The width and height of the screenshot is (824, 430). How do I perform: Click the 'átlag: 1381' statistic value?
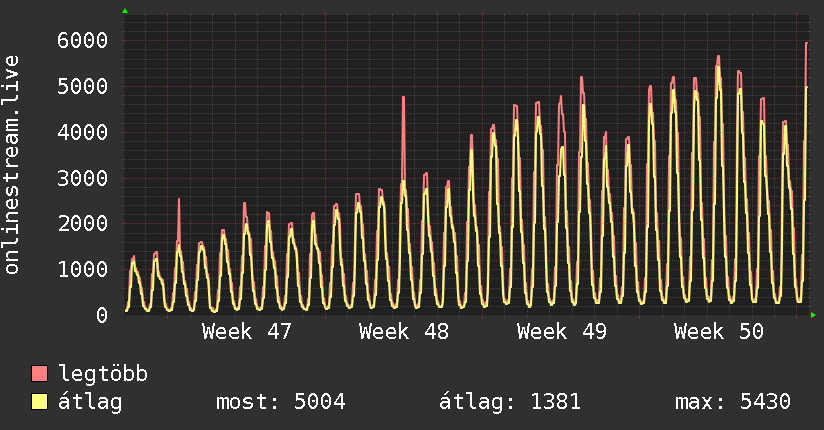click(510, 402)
